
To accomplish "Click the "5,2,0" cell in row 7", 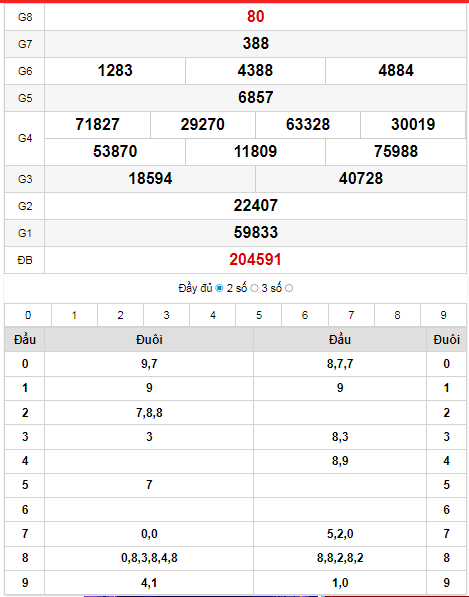I will tap(340, 534).
